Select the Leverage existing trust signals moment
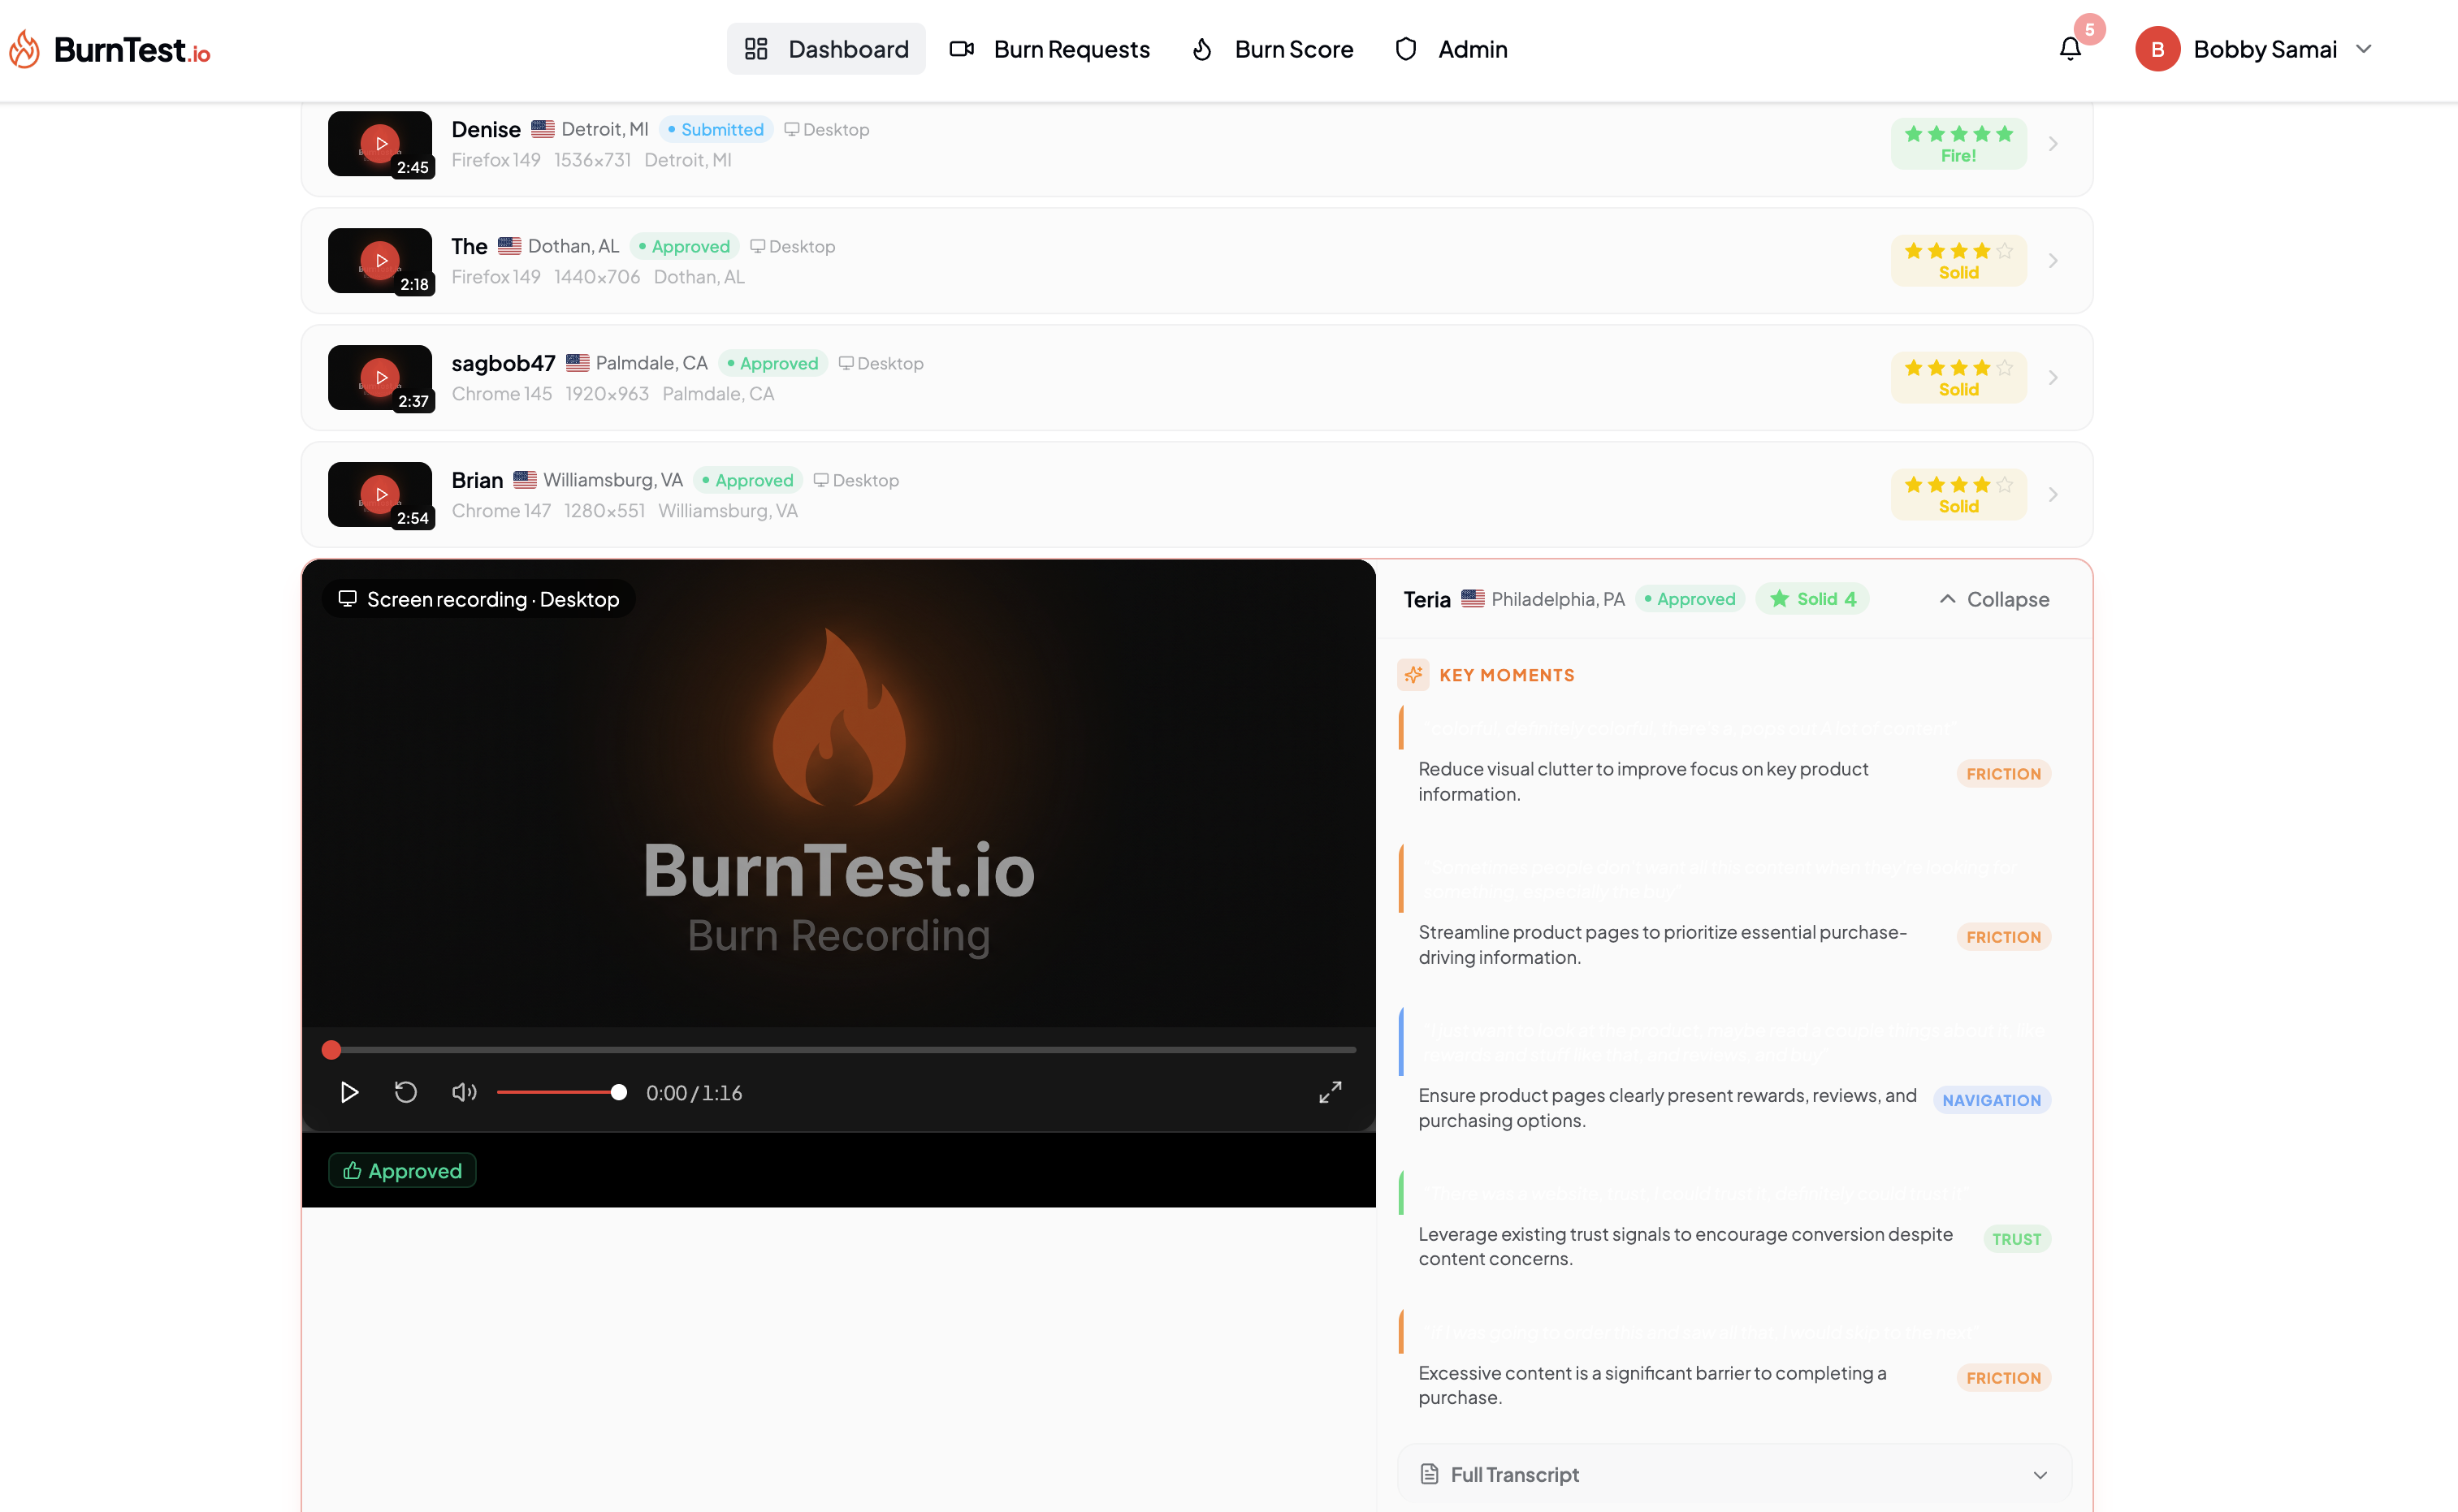Viewport: 2458px width, 1512px height. coord(1685,1246)
